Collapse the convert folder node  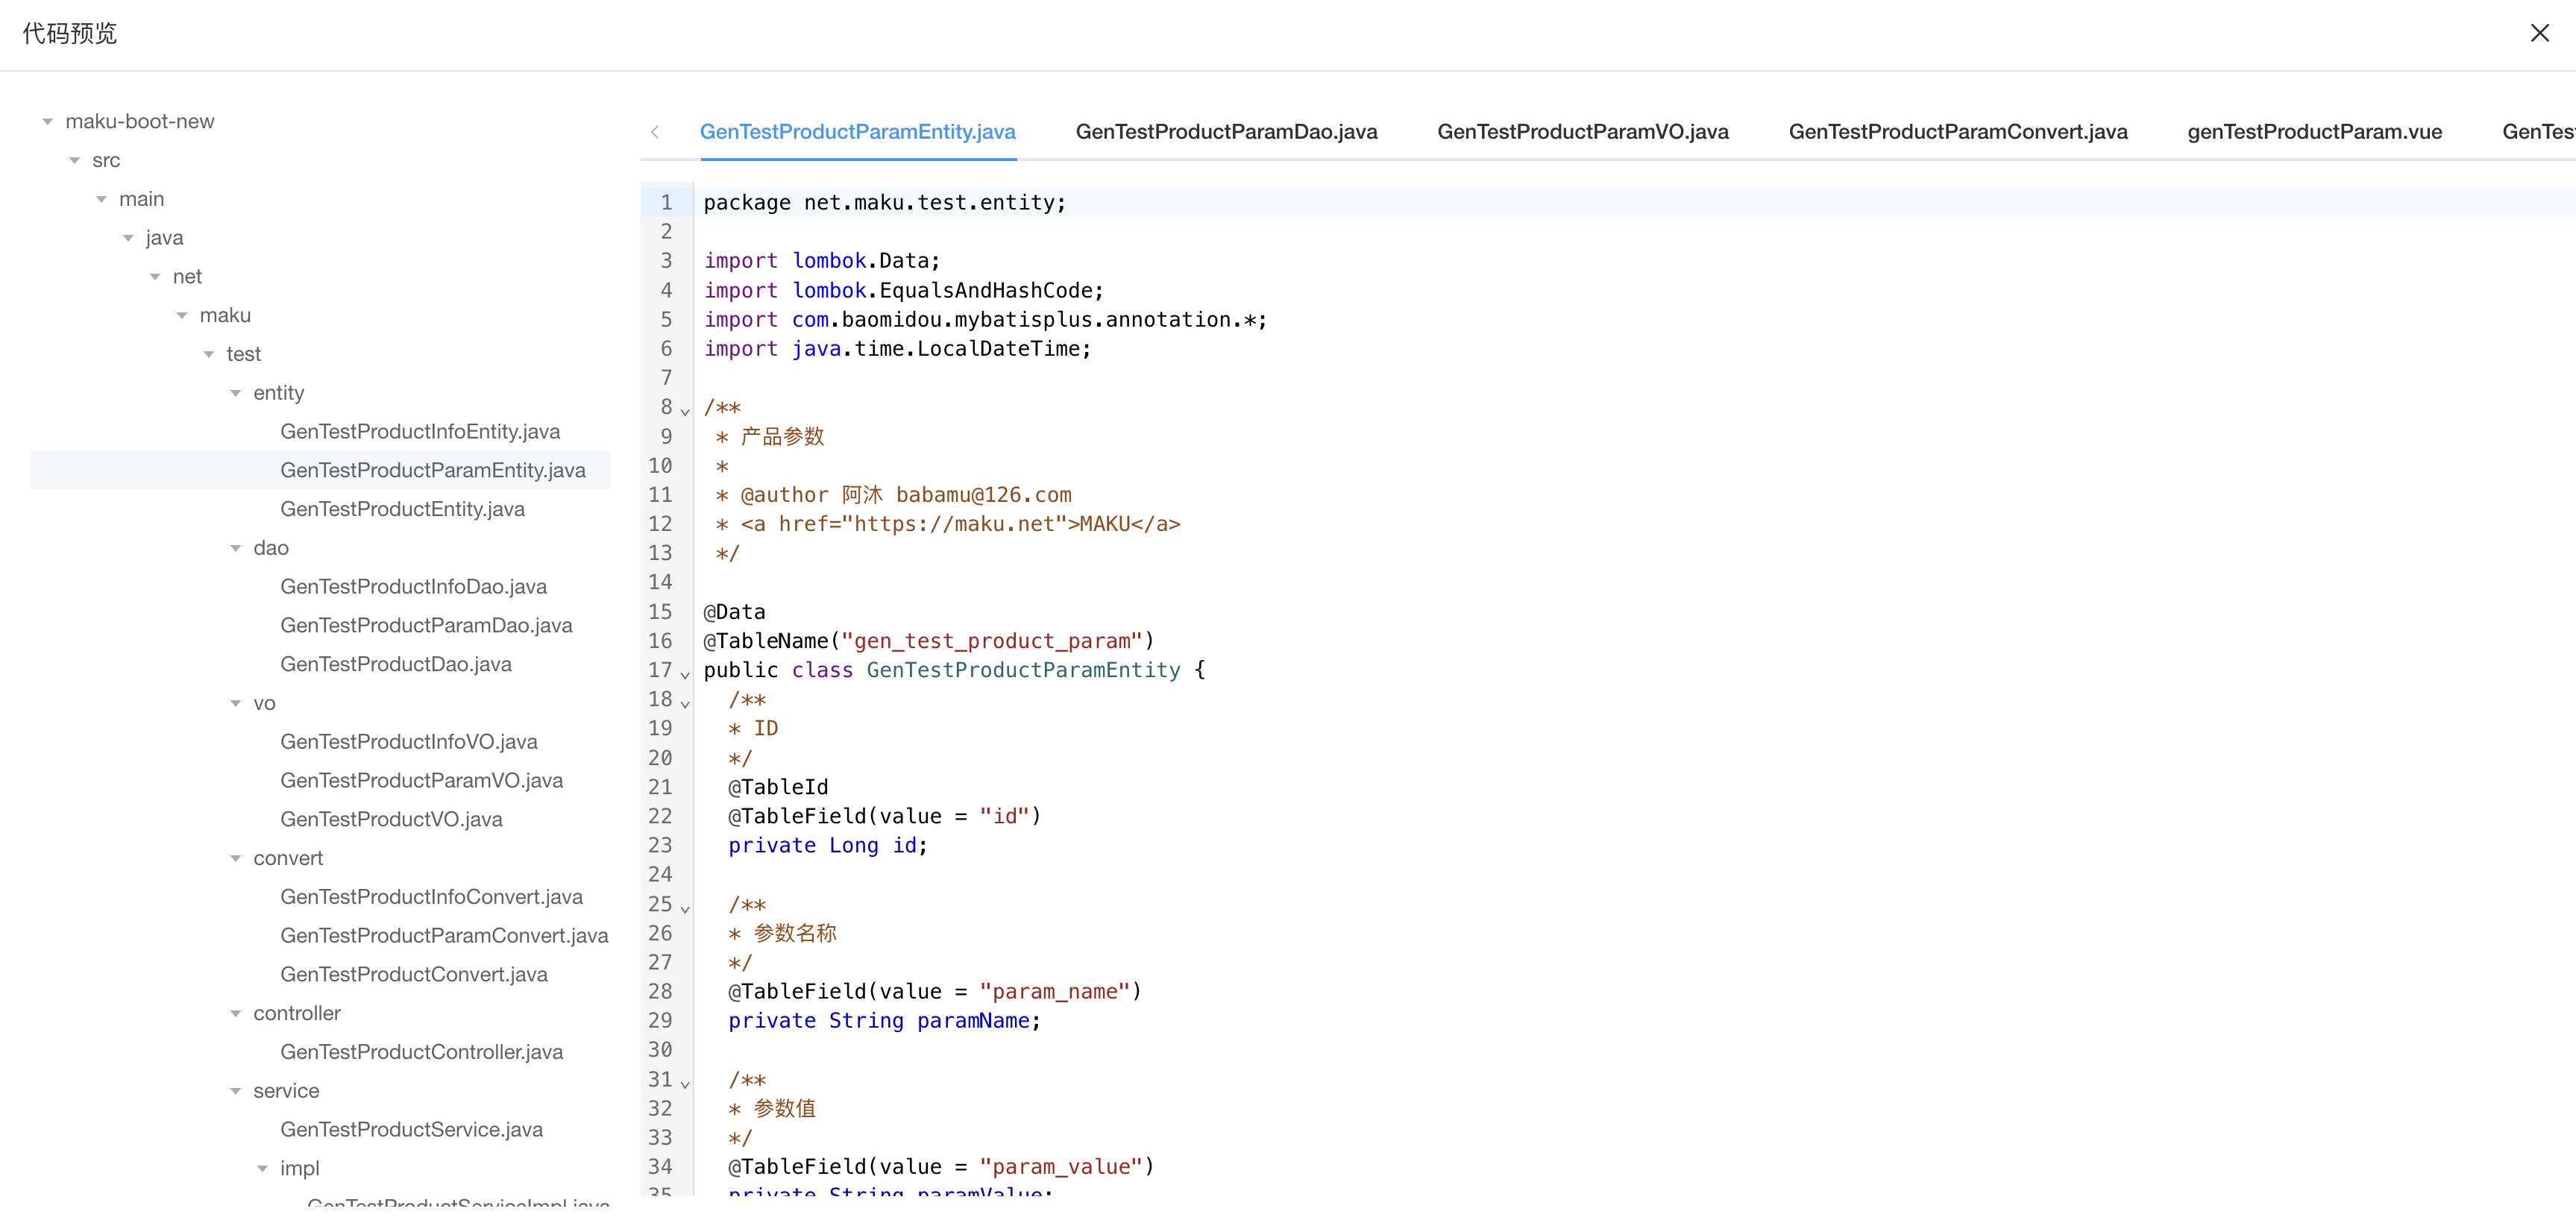(x=236, y=859)
